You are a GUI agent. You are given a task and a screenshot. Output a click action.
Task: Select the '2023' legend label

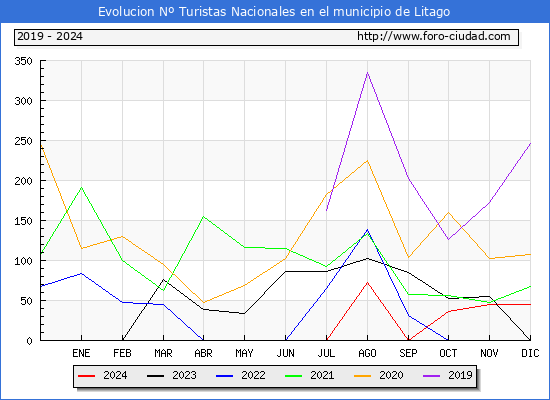tap(184, 375)
